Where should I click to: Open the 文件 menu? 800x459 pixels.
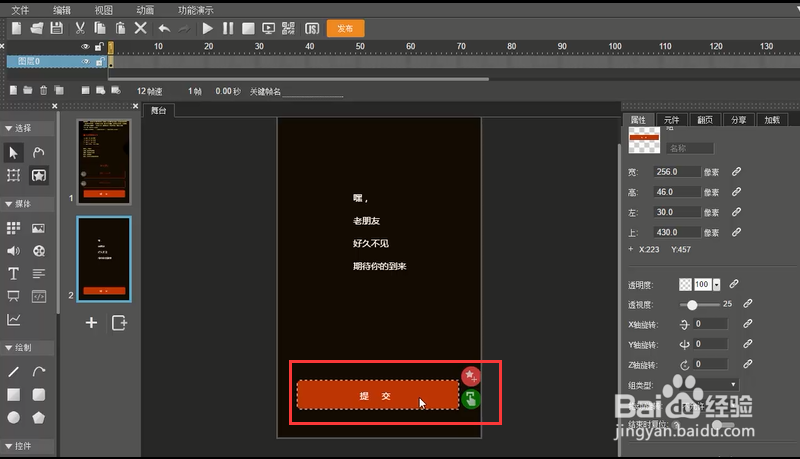click(20, 10)
